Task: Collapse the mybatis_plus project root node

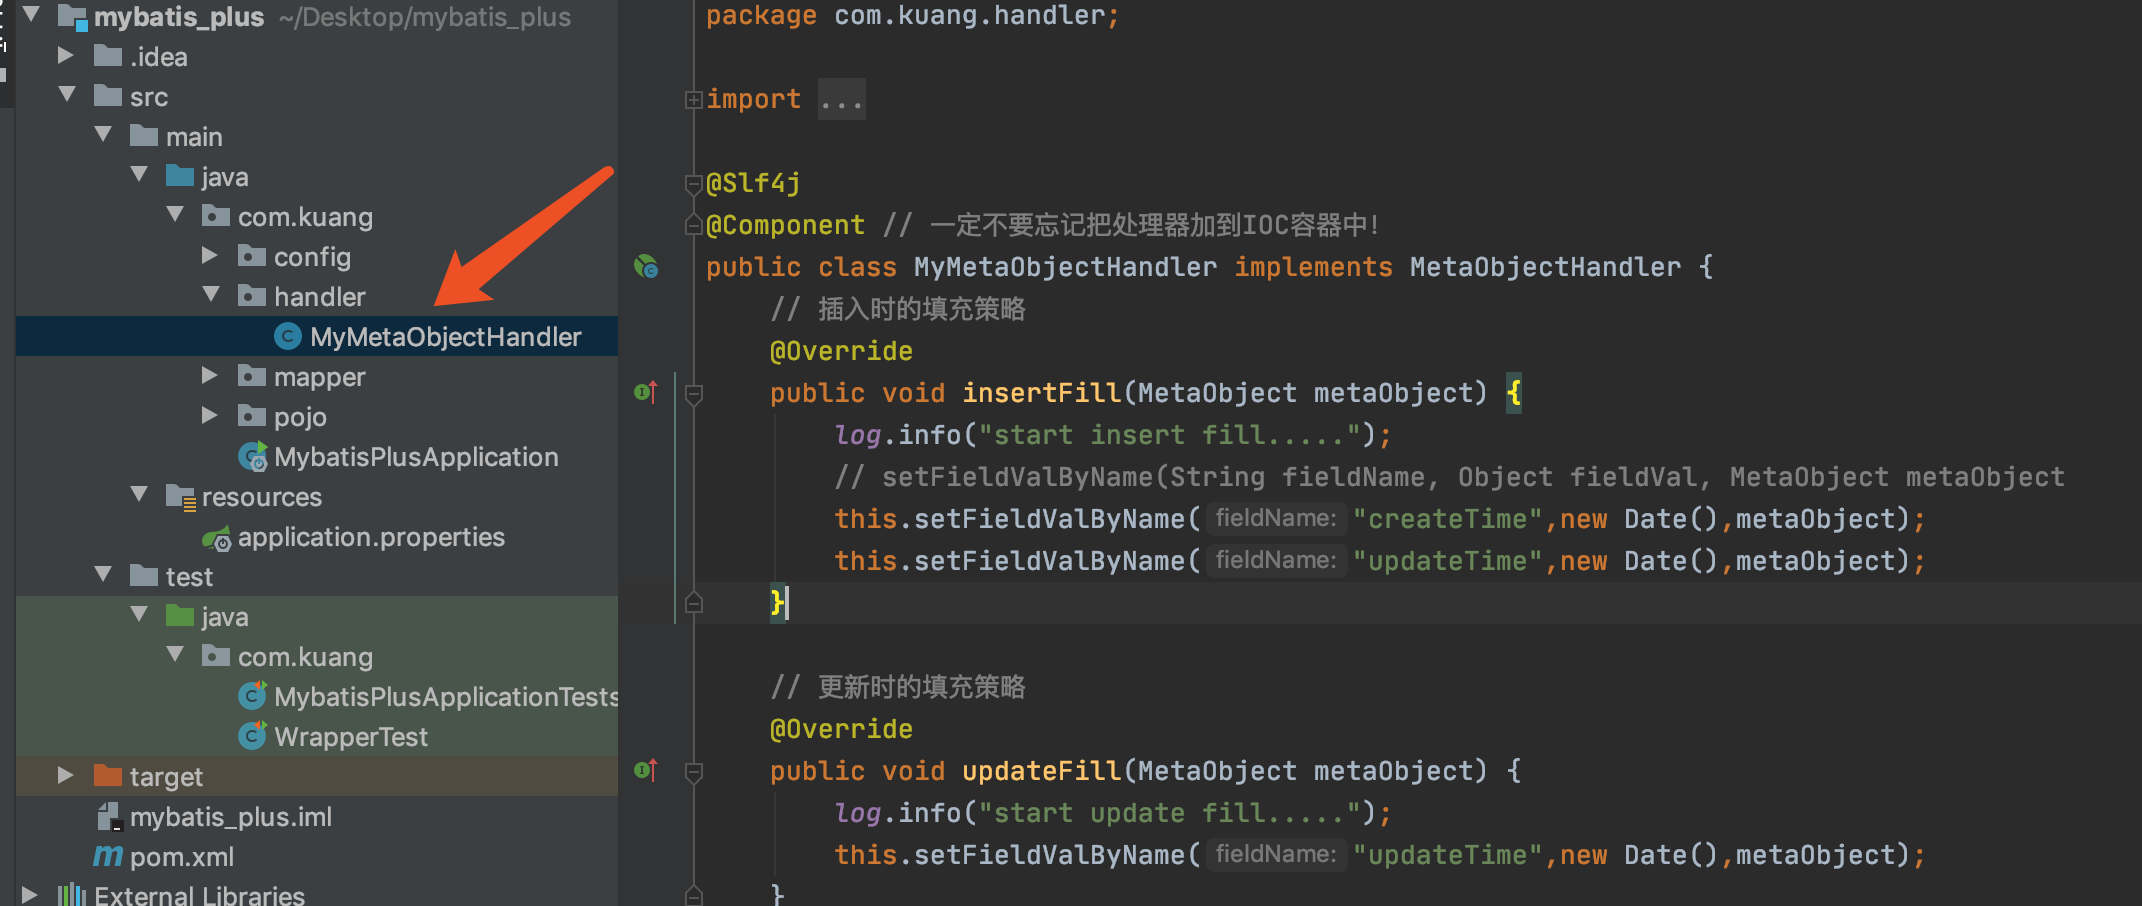Action: (31, 15)
